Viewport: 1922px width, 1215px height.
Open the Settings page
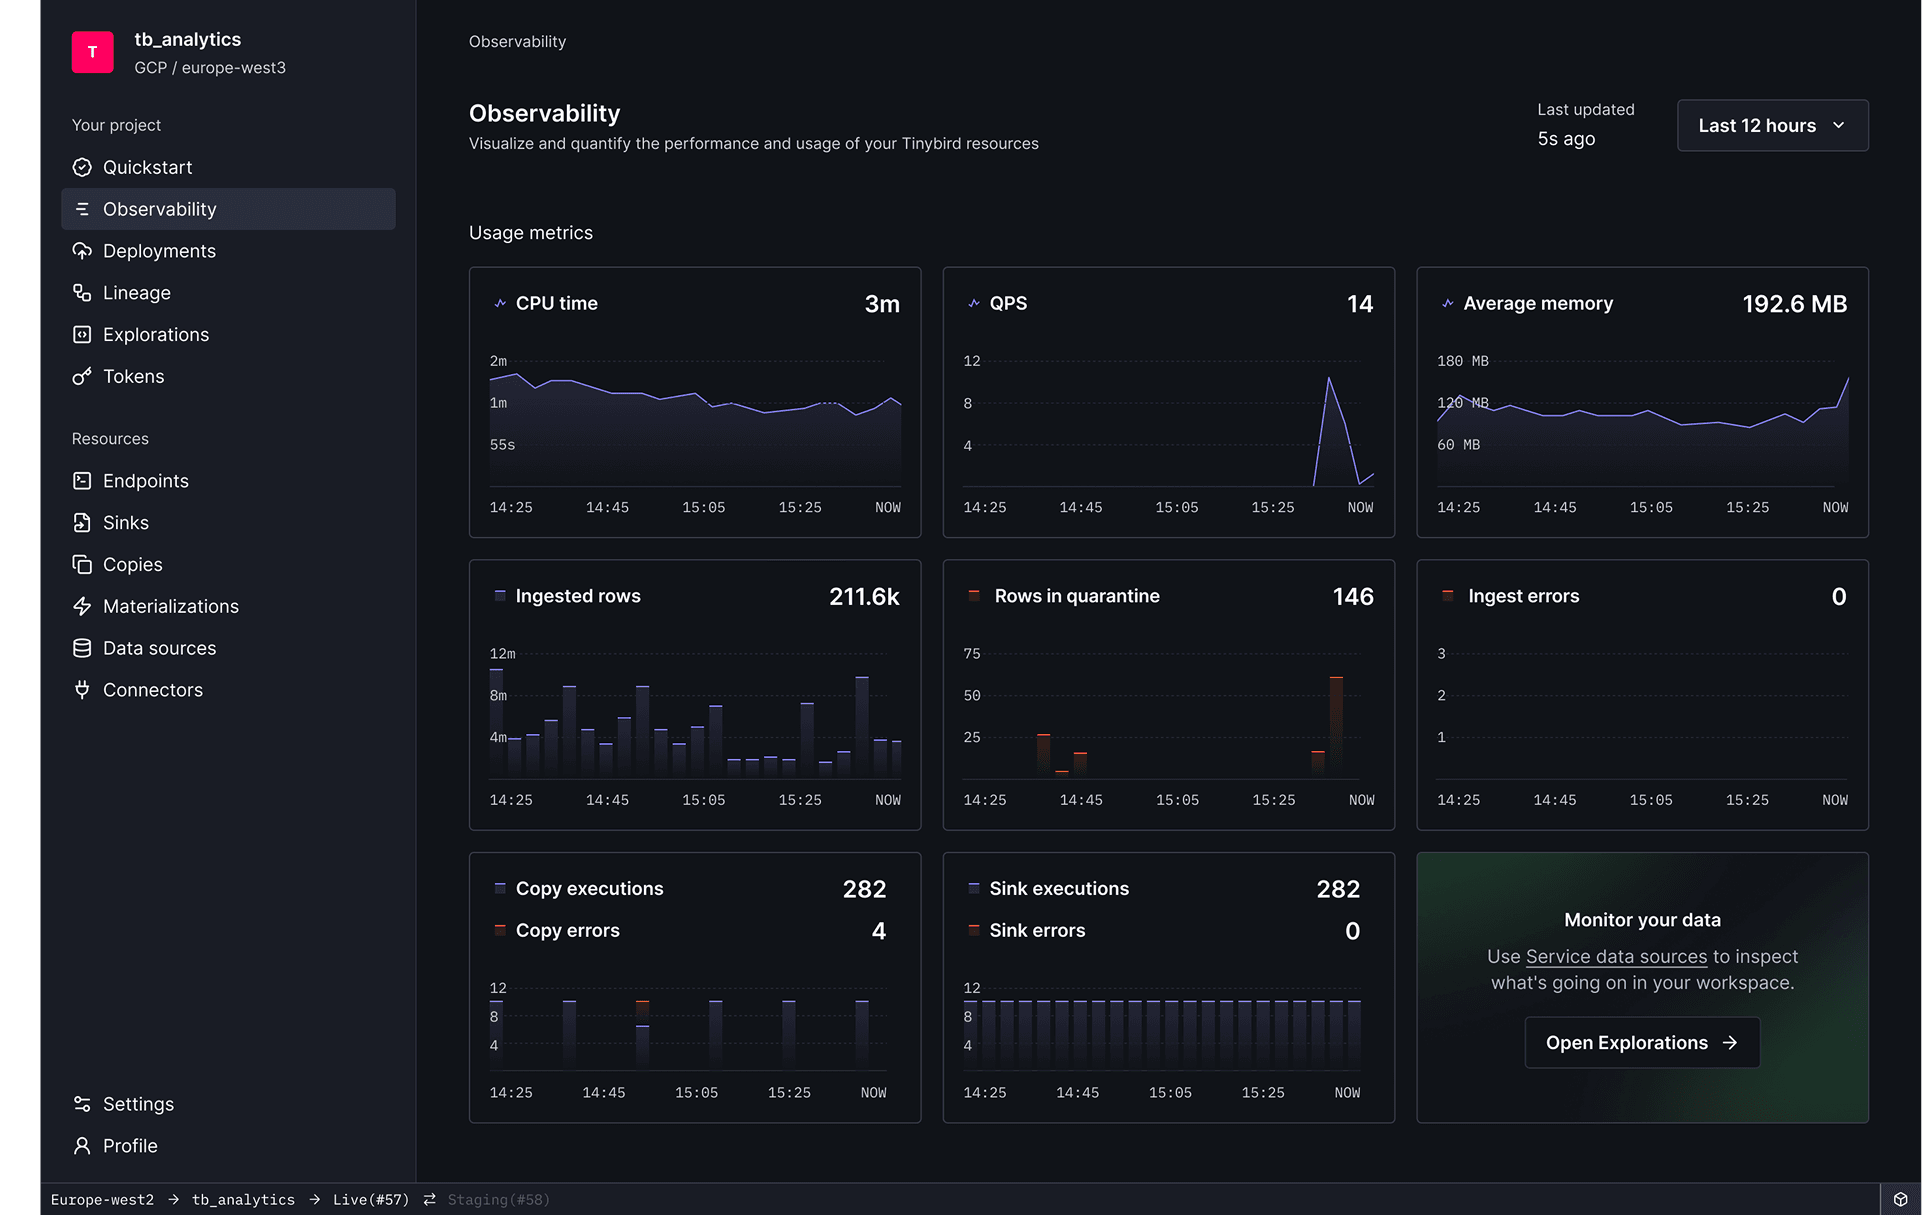click(138, 1104)
